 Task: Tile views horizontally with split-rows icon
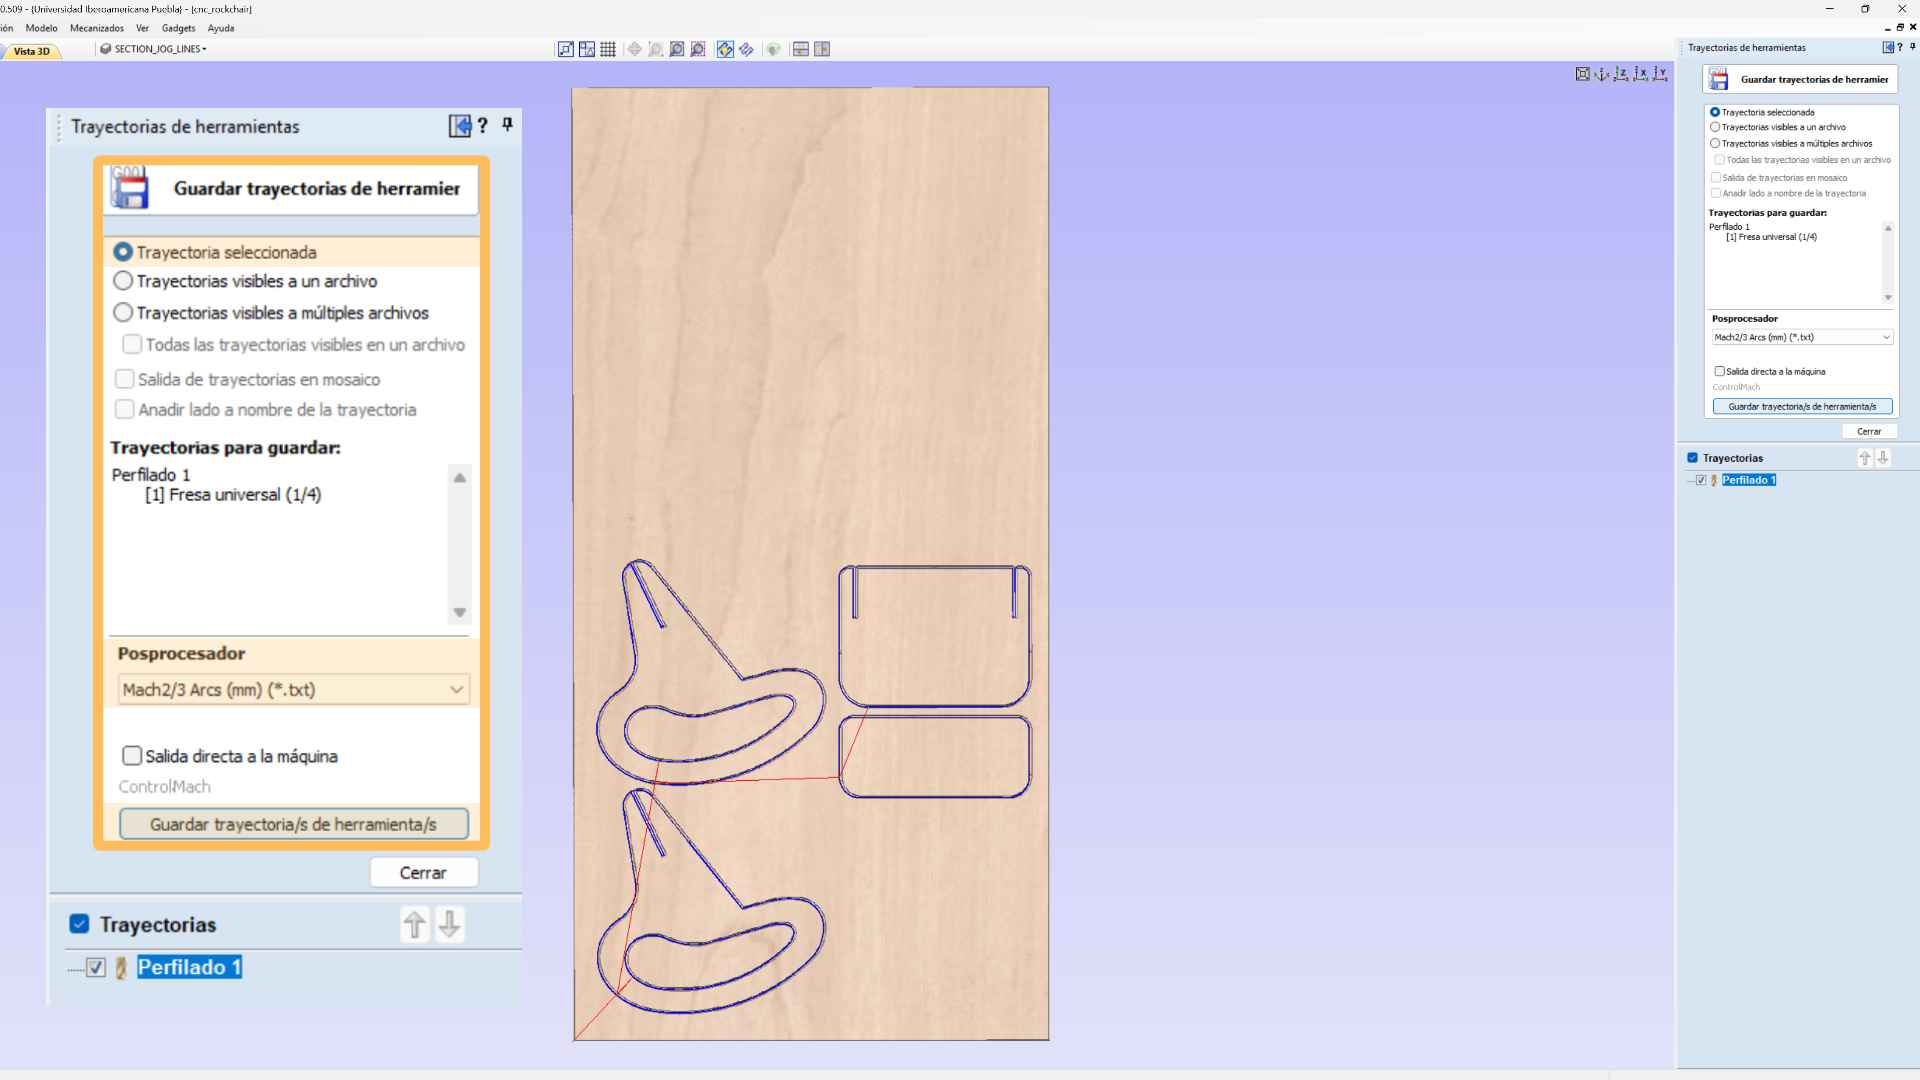point(801,49)
